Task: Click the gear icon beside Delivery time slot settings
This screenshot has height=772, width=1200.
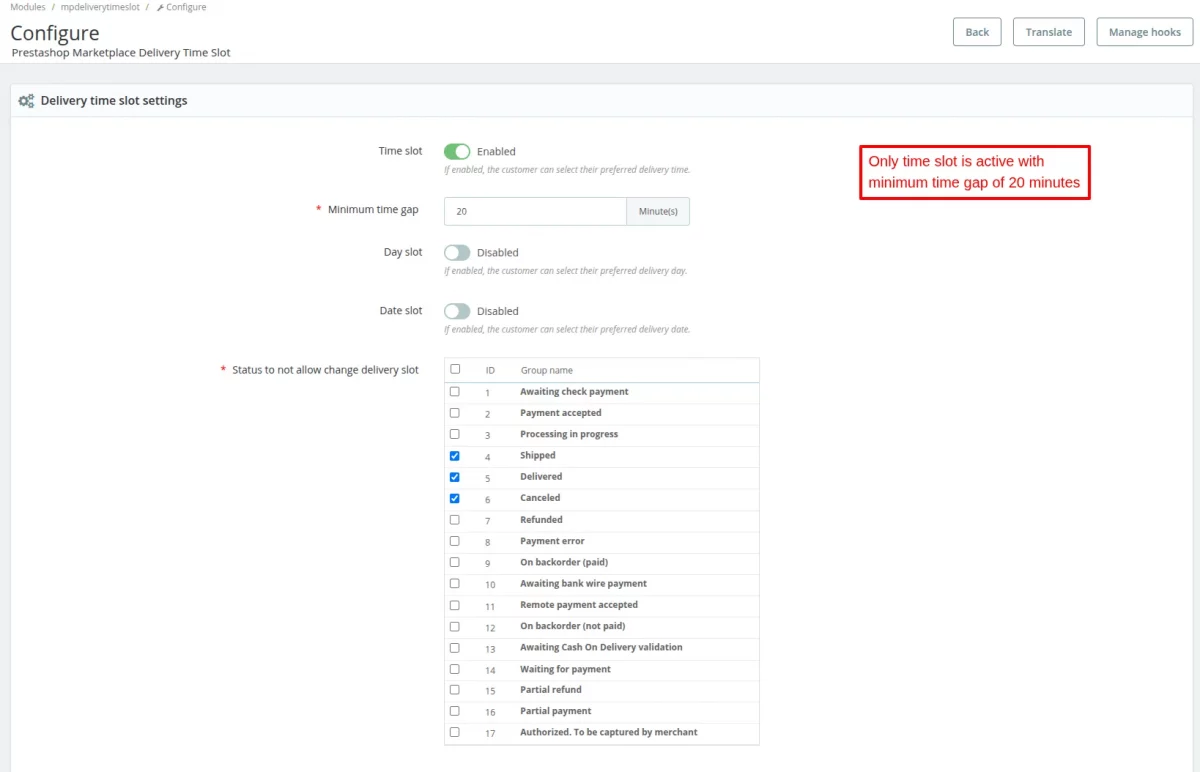Action: [x=27, y=100]
